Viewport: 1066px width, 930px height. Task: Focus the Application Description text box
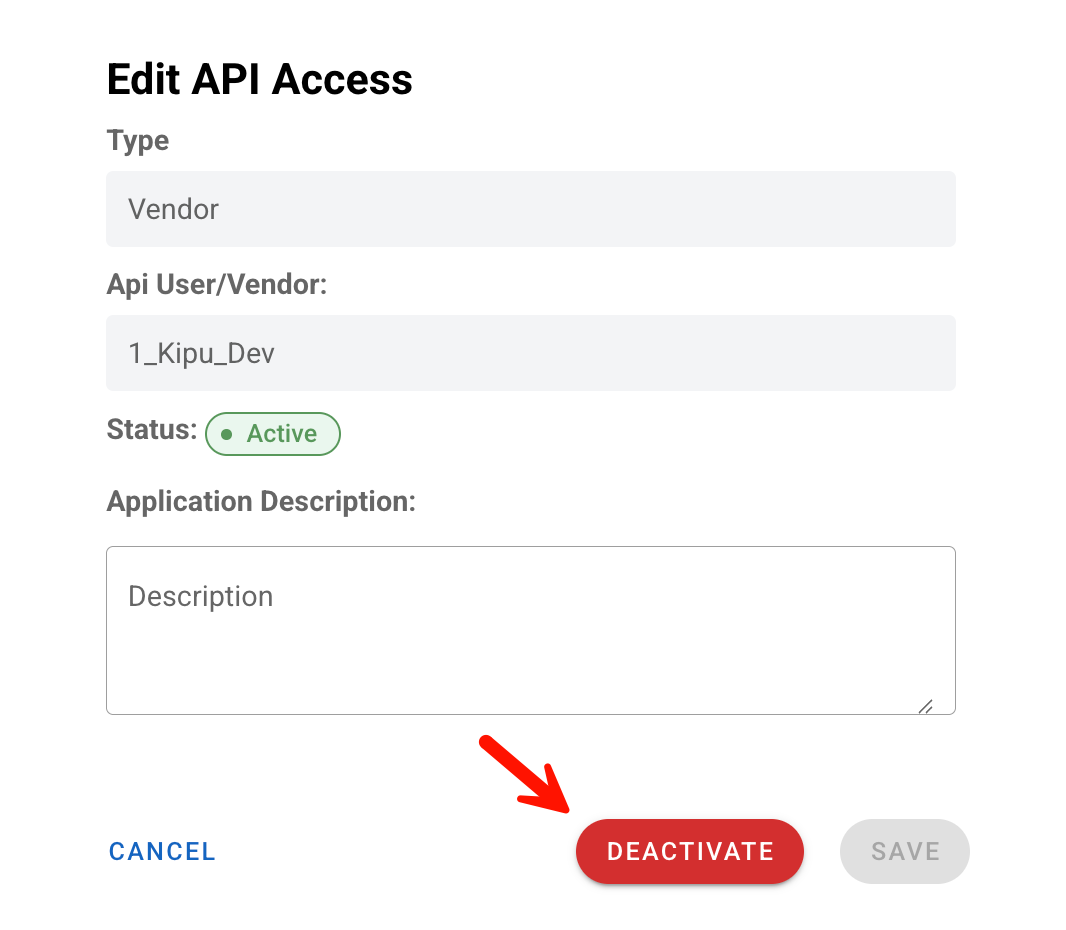click(530, 630)
